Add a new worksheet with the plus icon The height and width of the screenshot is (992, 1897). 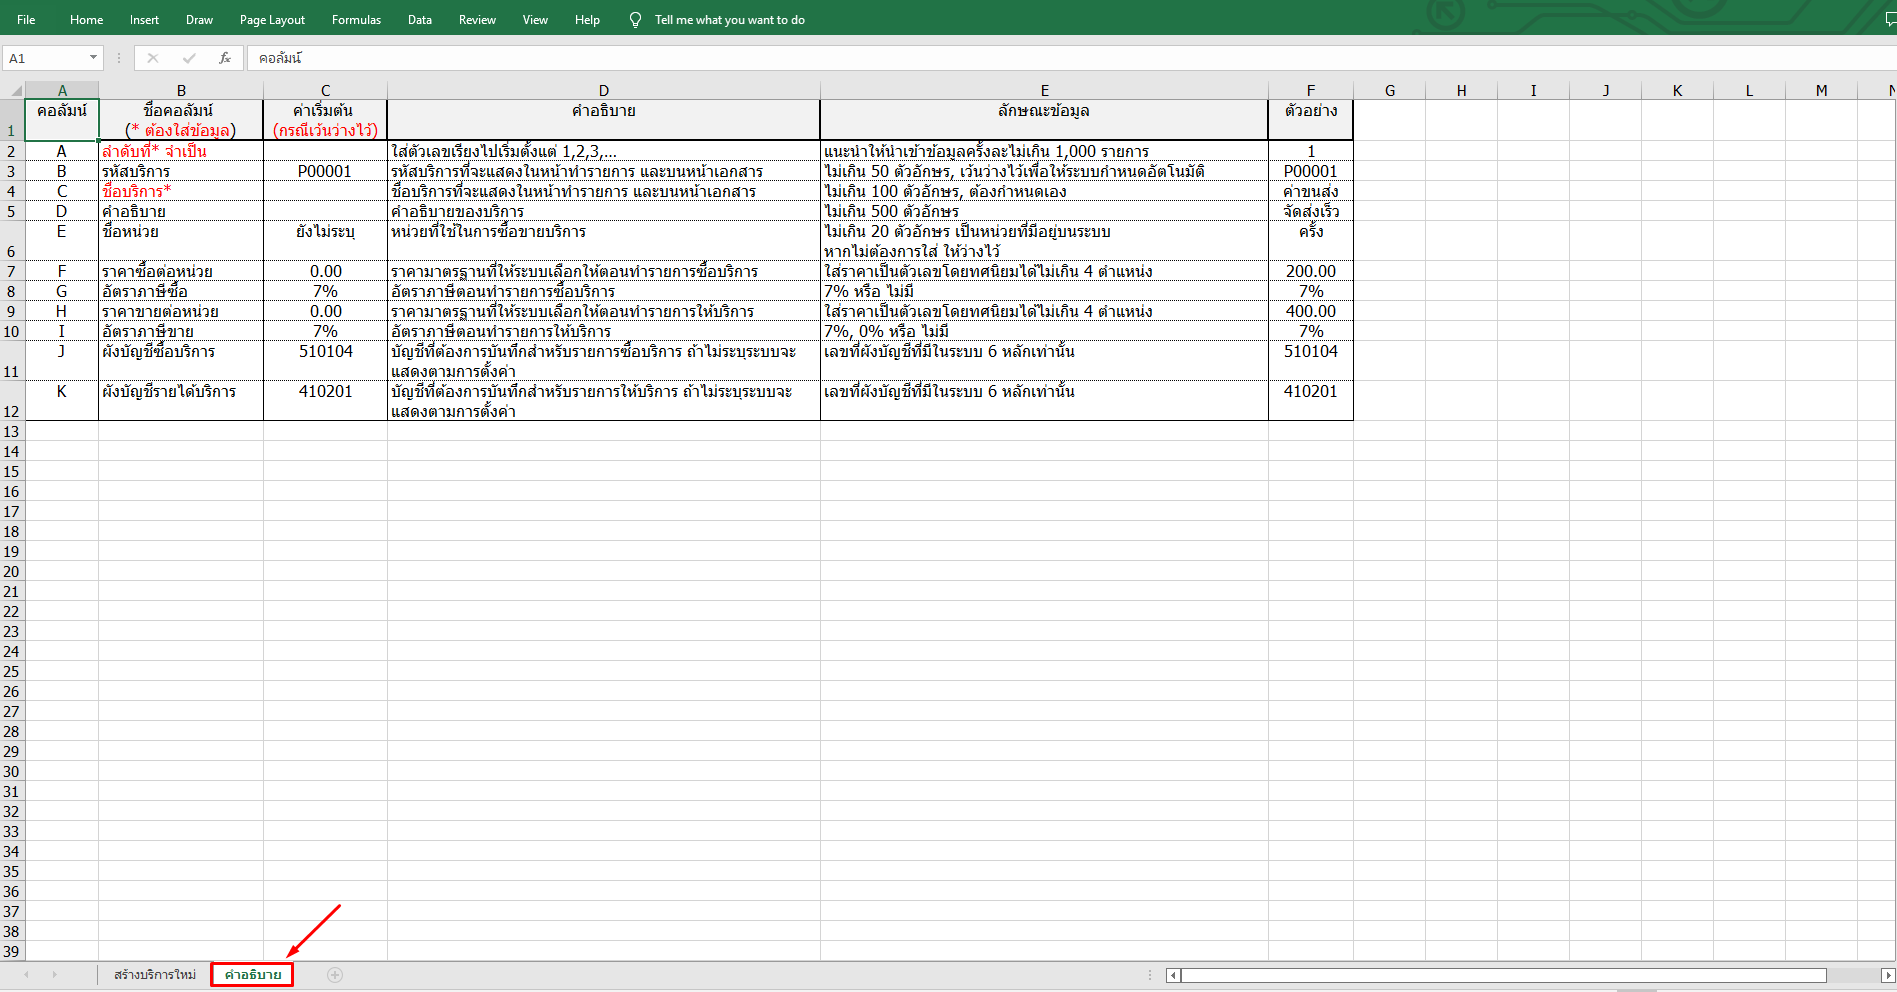point(335,974)
